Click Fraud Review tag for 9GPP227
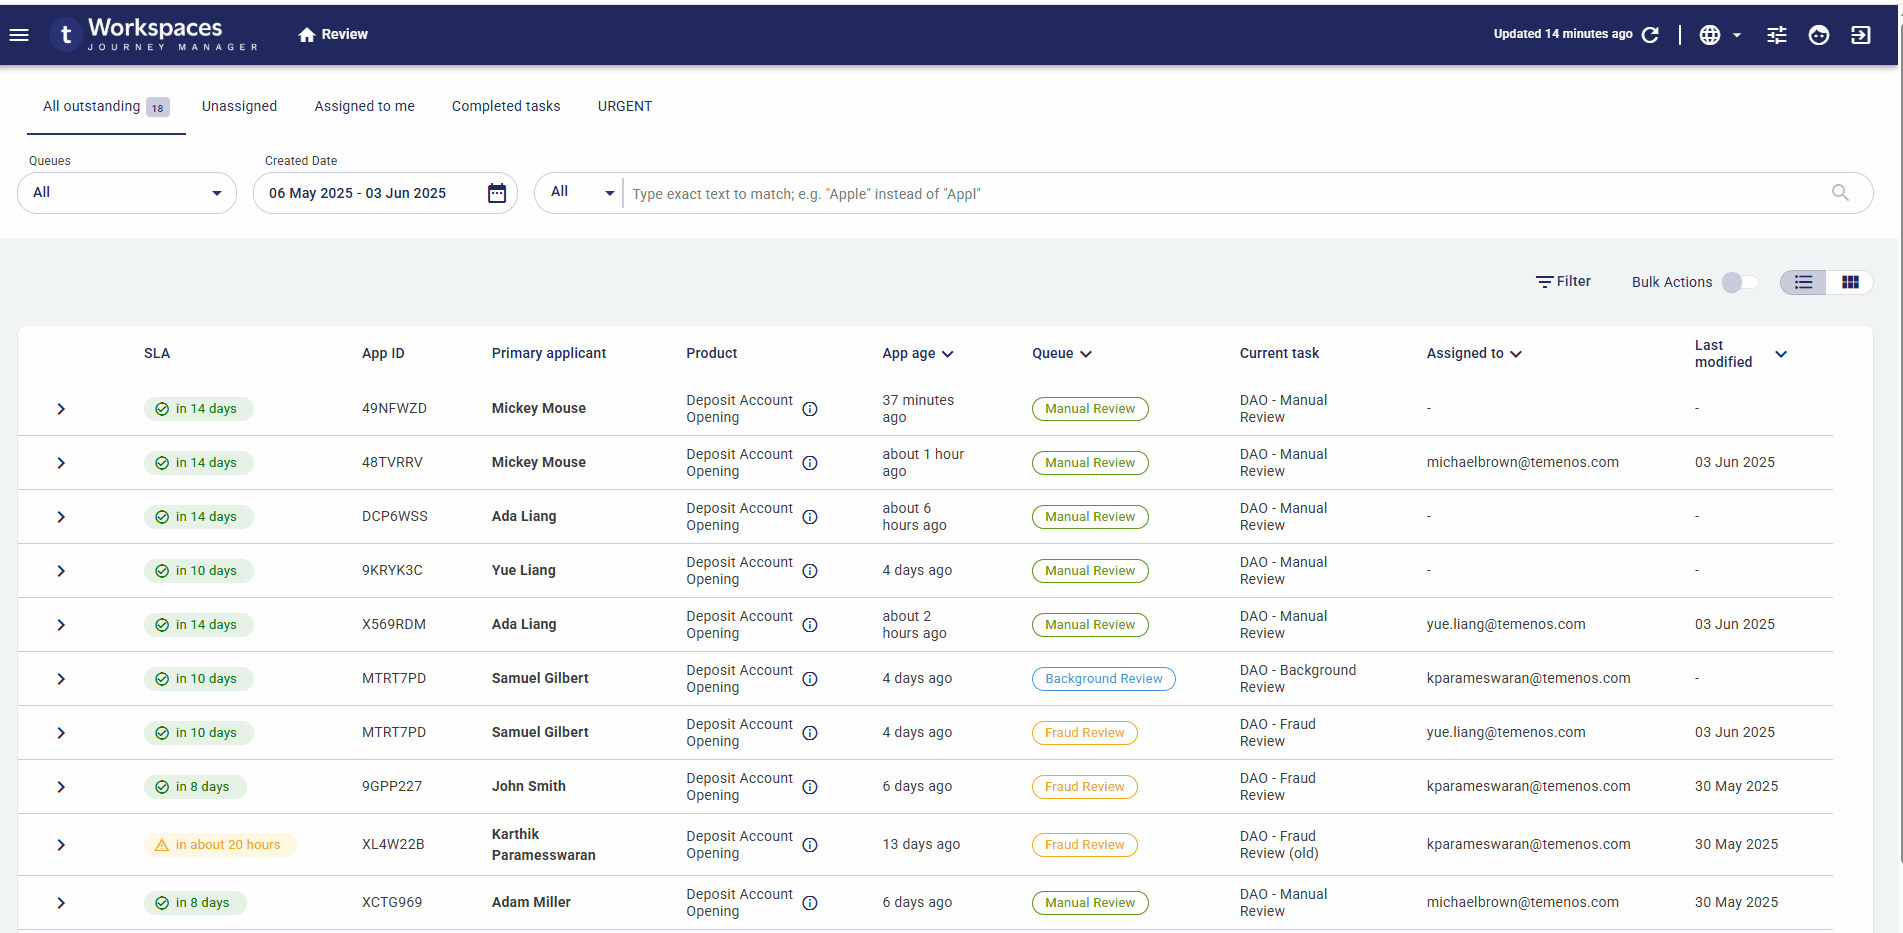 (1084, 787)
